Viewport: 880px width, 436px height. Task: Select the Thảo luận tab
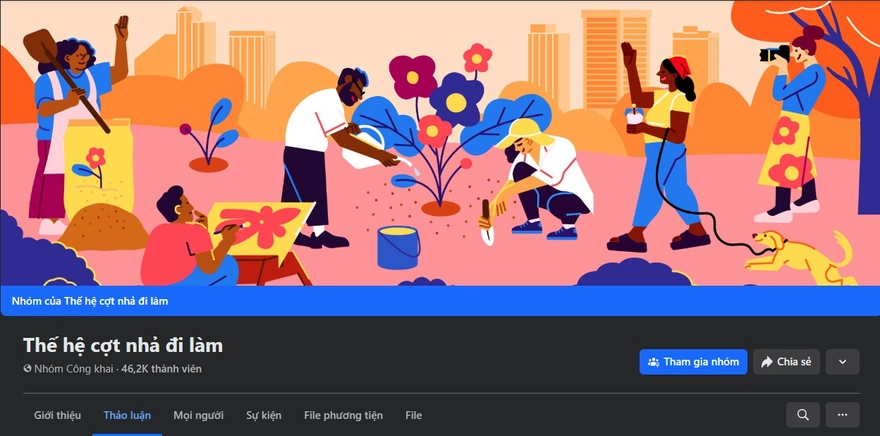click(127, 415)
